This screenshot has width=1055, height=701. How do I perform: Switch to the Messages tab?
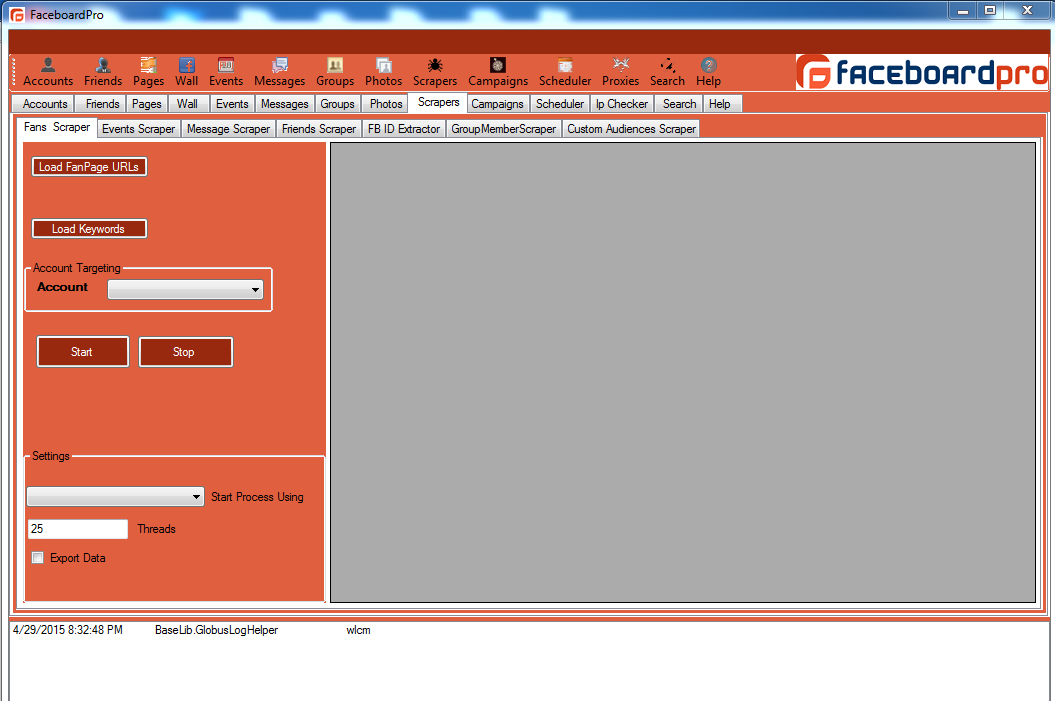click(285, 104)
